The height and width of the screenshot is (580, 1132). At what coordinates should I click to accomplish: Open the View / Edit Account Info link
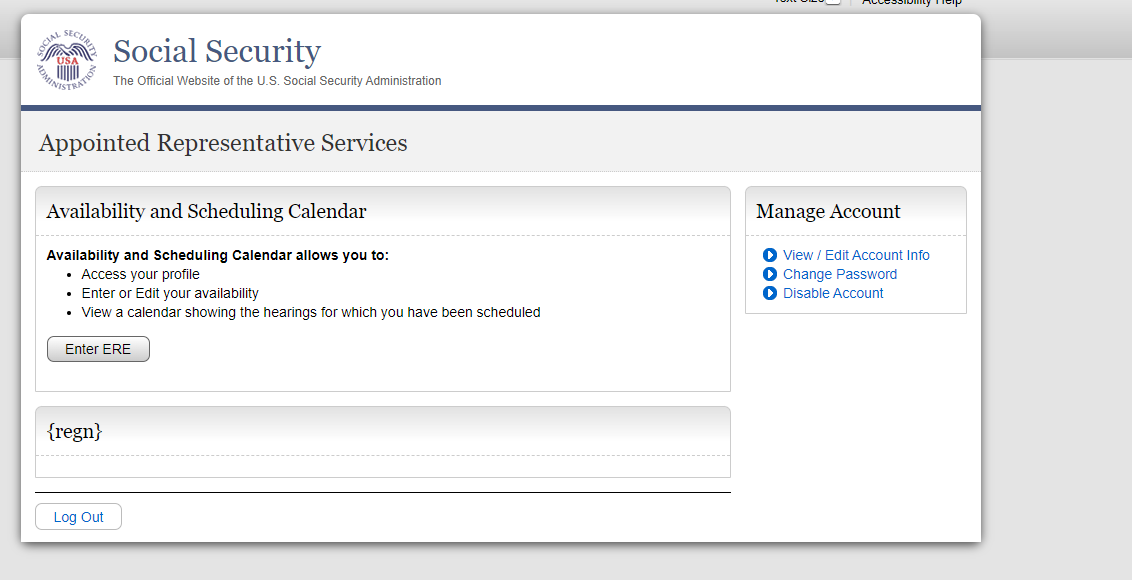click(856, 255)
